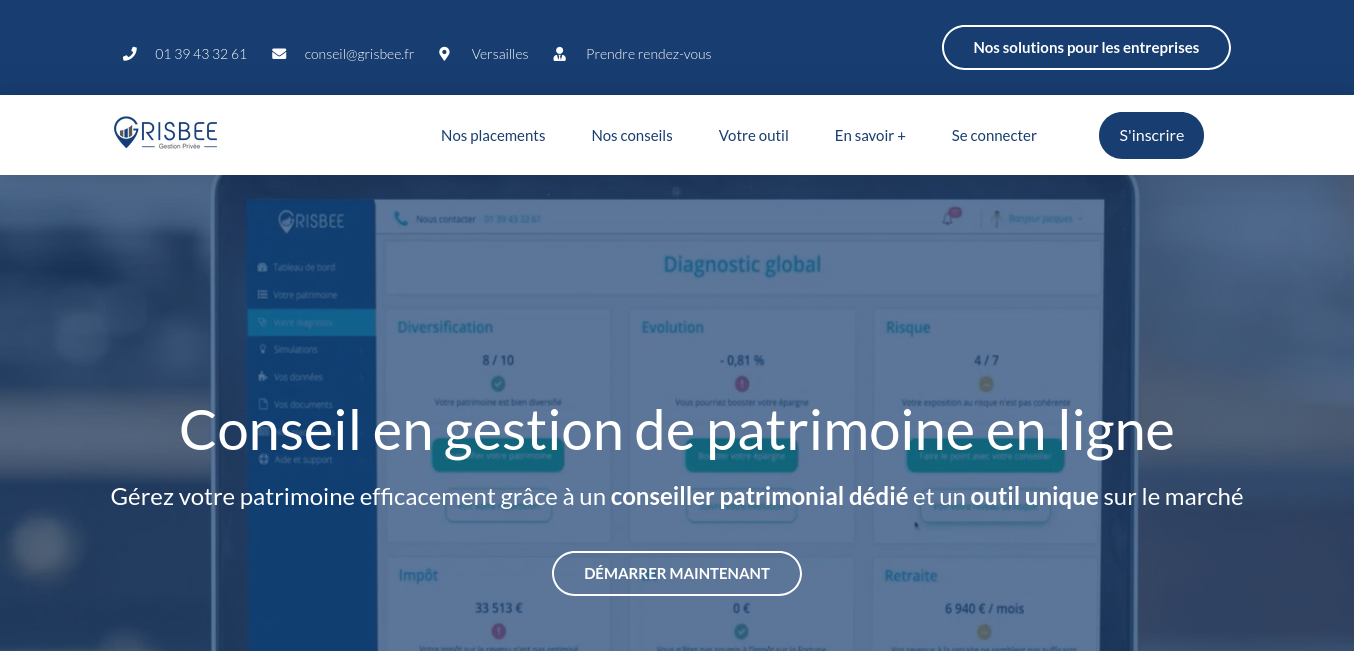
Task: Select Se connecter in navigation
Action: [994, 136]
